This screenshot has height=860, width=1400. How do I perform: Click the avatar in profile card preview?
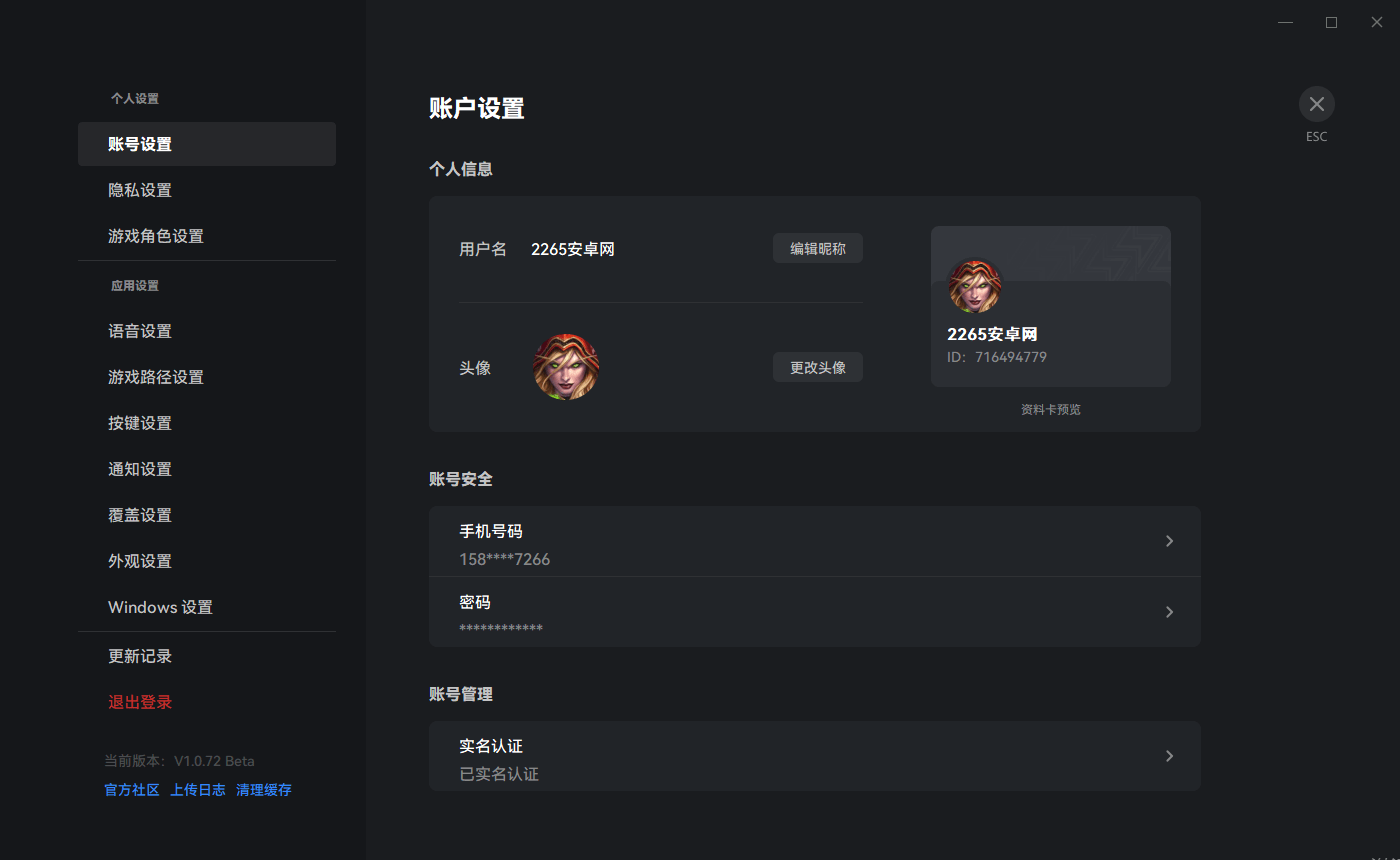tap(974, 286)
